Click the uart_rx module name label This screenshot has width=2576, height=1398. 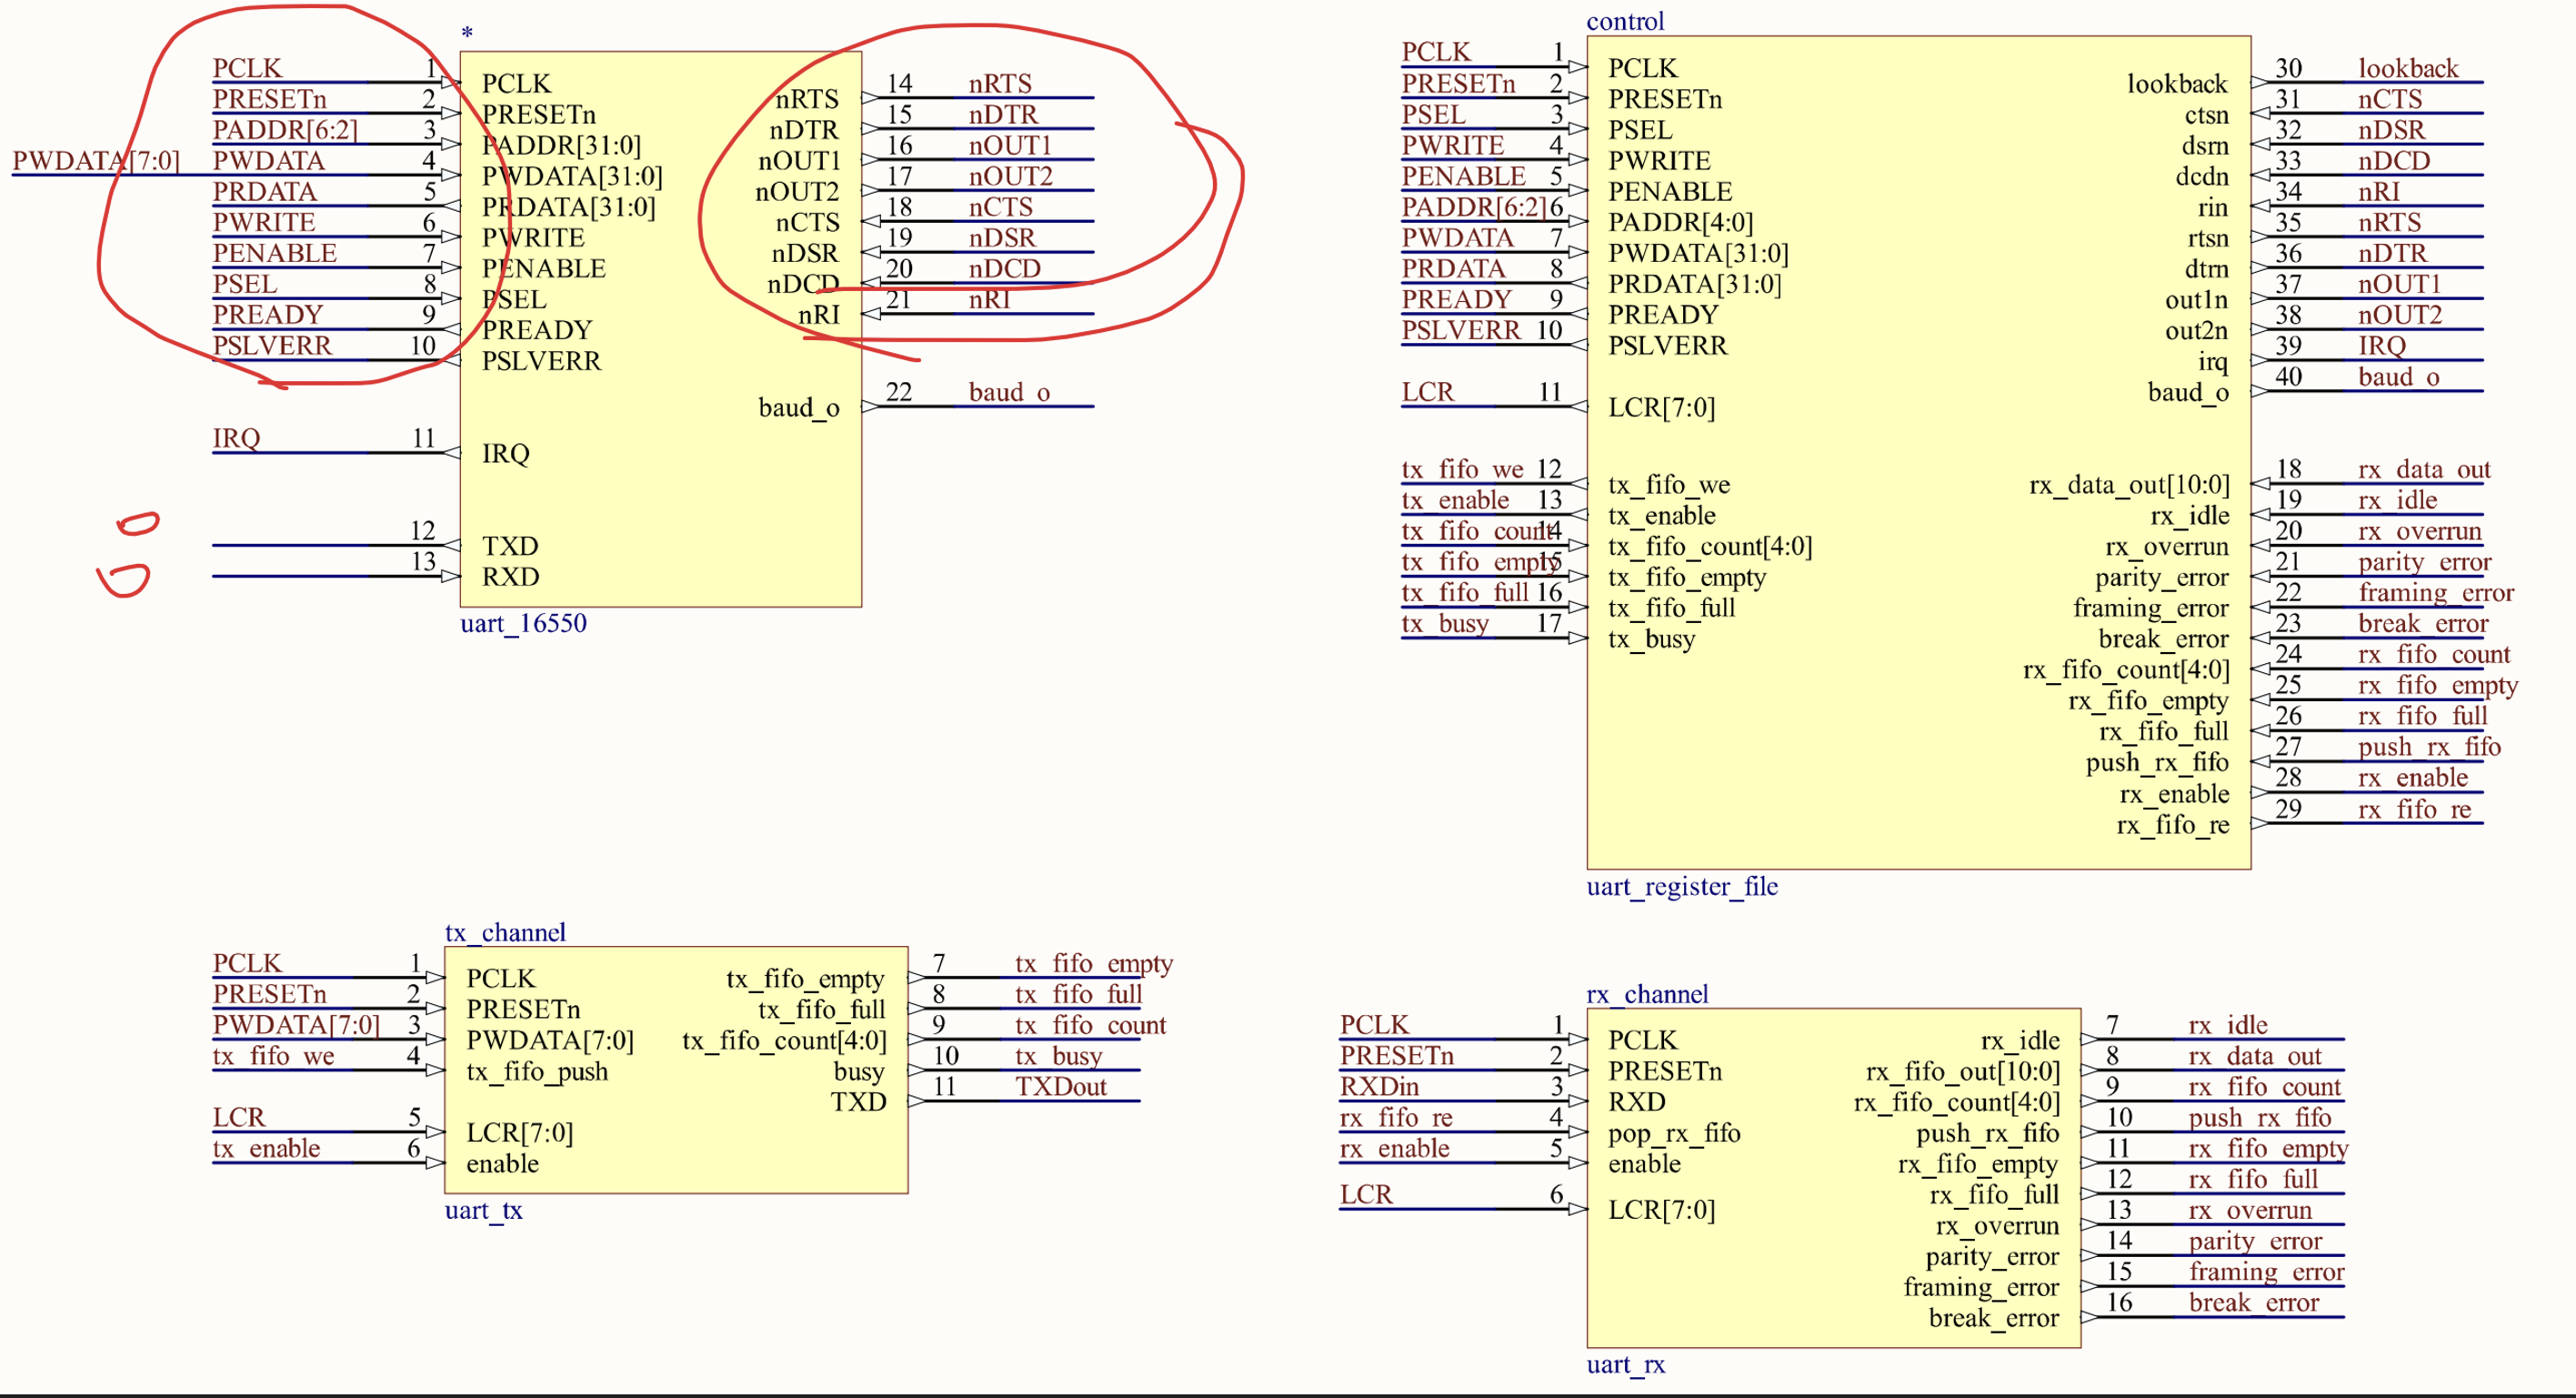click(x=1625, y=1365)
